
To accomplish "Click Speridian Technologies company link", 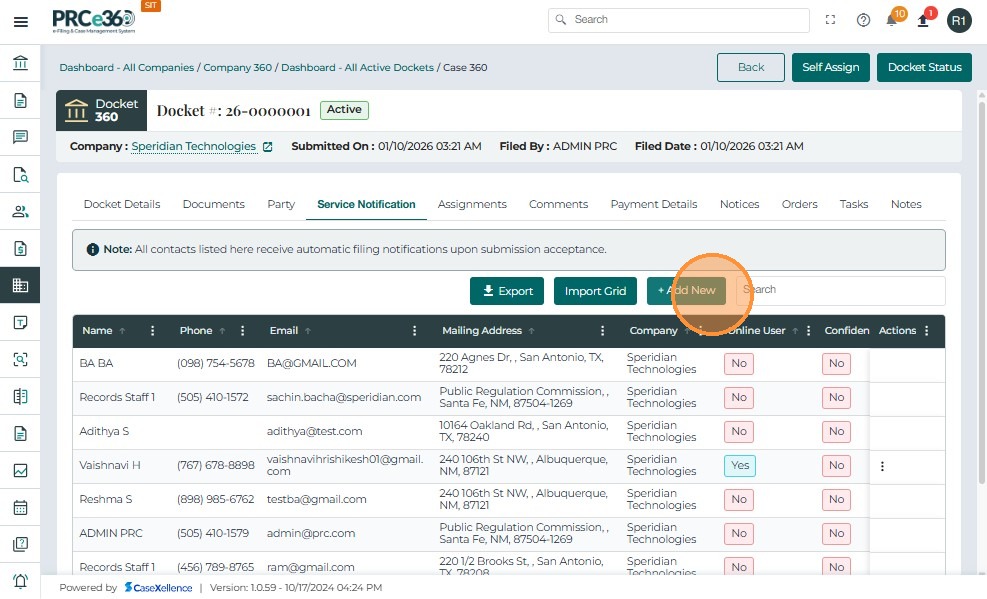I will click(x=194, y=146).
